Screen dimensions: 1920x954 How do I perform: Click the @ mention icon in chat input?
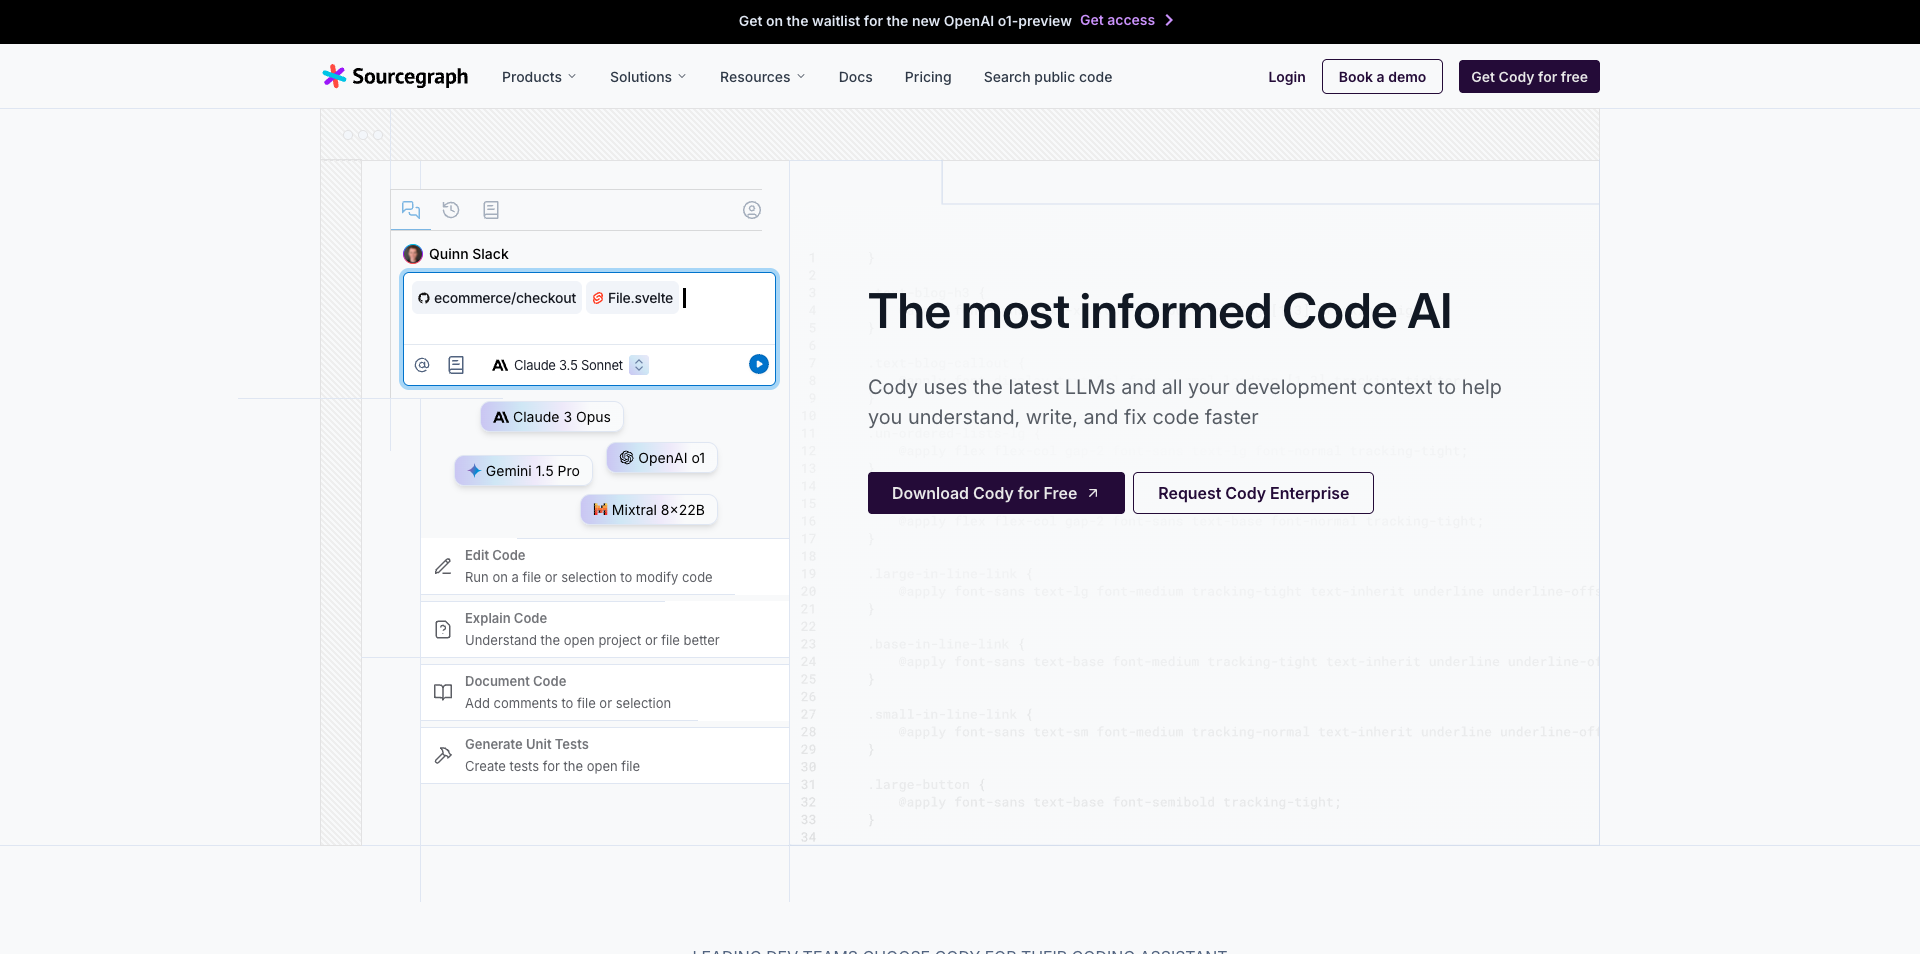[422, 365]
